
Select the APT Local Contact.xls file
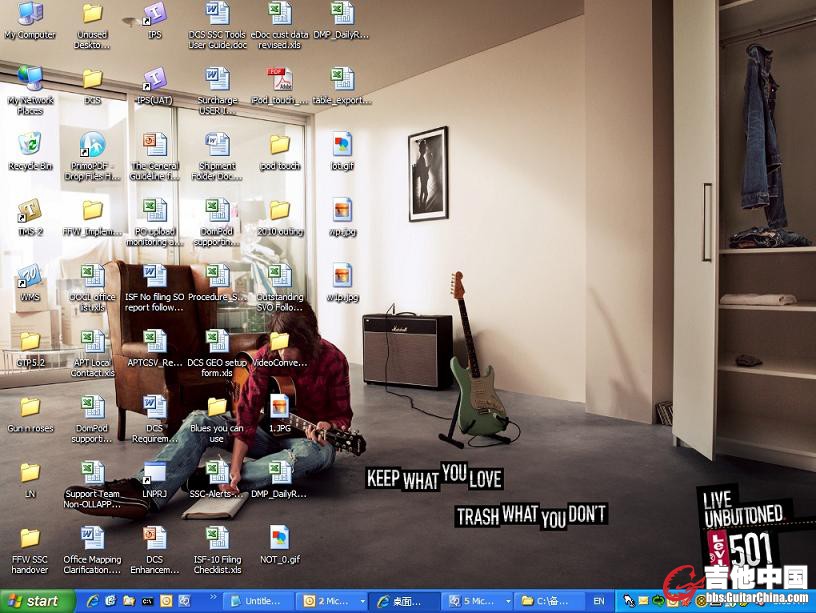tap(92, 342)
